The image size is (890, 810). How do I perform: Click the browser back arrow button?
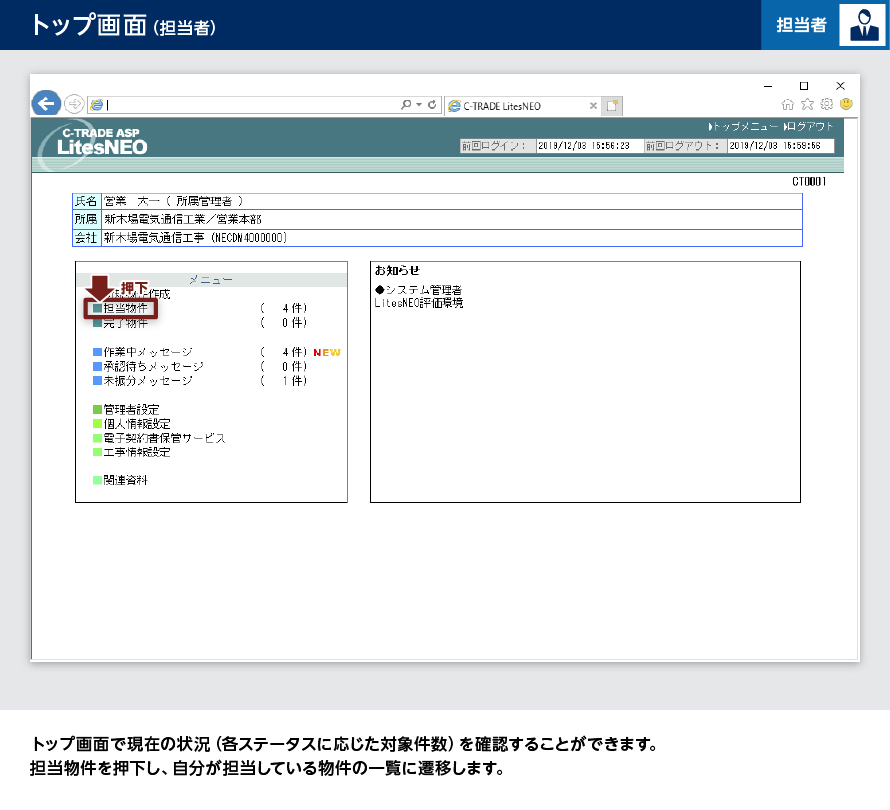coord(46,103)
